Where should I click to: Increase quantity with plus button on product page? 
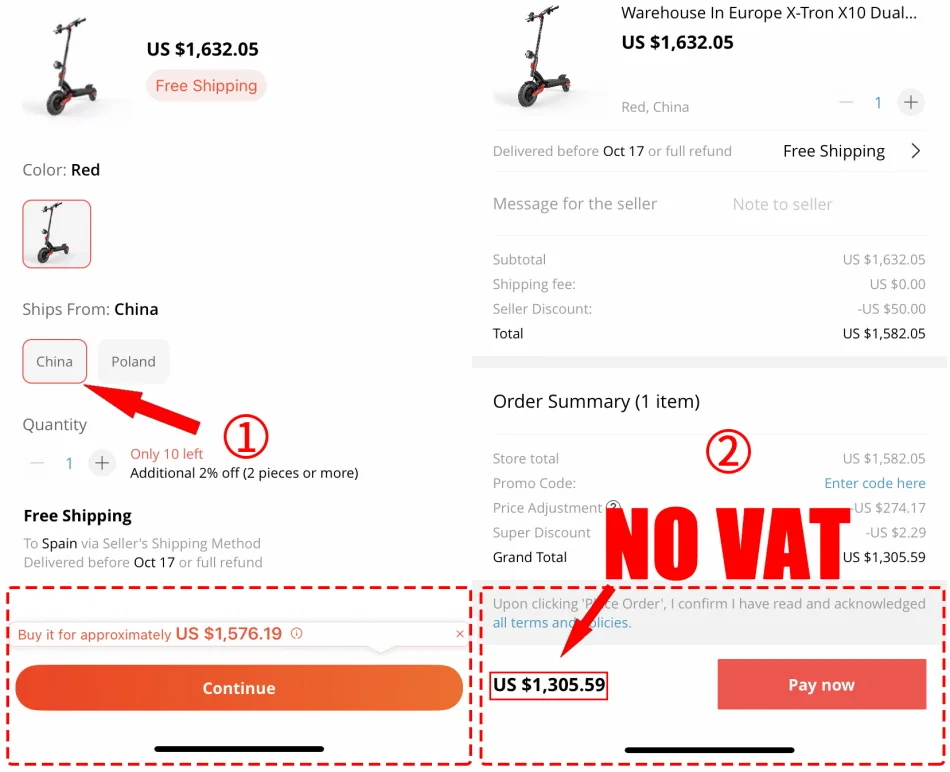pyautogui.click(x=102, y=464)
